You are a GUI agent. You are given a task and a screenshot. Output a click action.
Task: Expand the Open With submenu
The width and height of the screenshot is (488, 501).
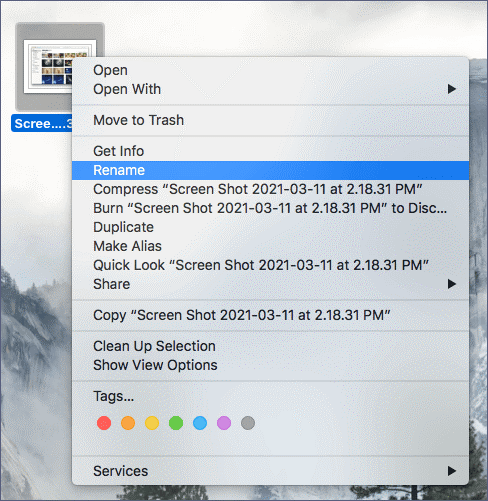tap(270, 89)
